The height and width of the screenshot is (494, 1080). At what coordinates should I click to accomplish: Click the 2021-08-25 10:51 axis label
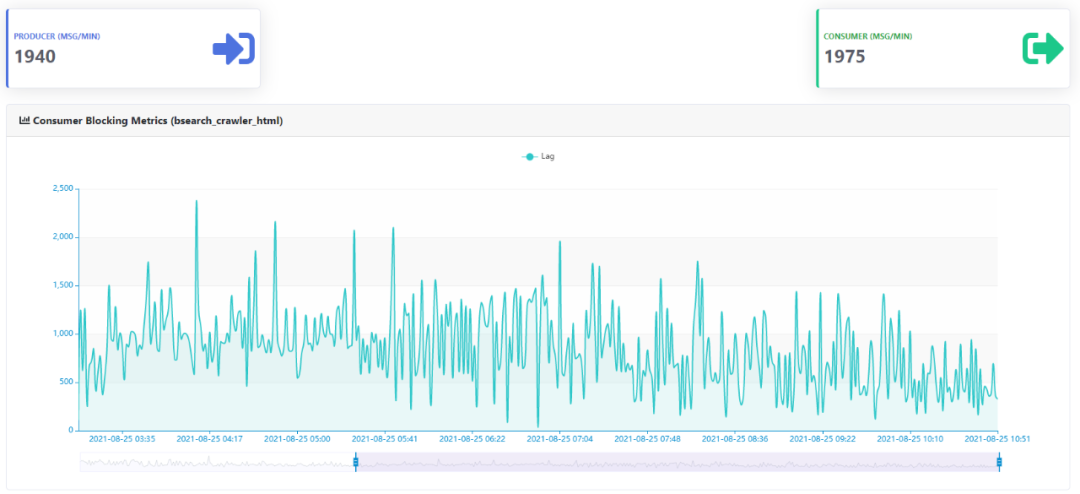click(997, 438)
